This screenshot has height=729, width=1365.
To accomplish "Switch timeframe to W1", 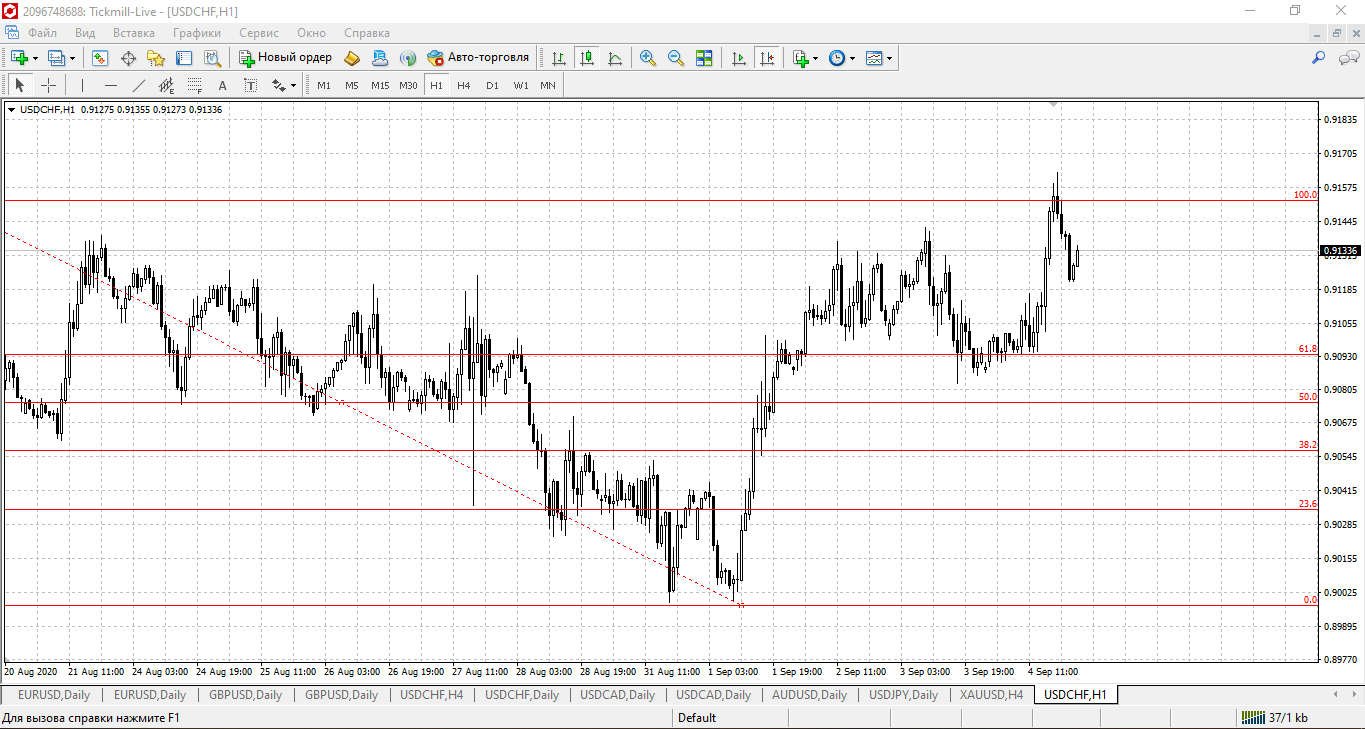I will 520,85.
